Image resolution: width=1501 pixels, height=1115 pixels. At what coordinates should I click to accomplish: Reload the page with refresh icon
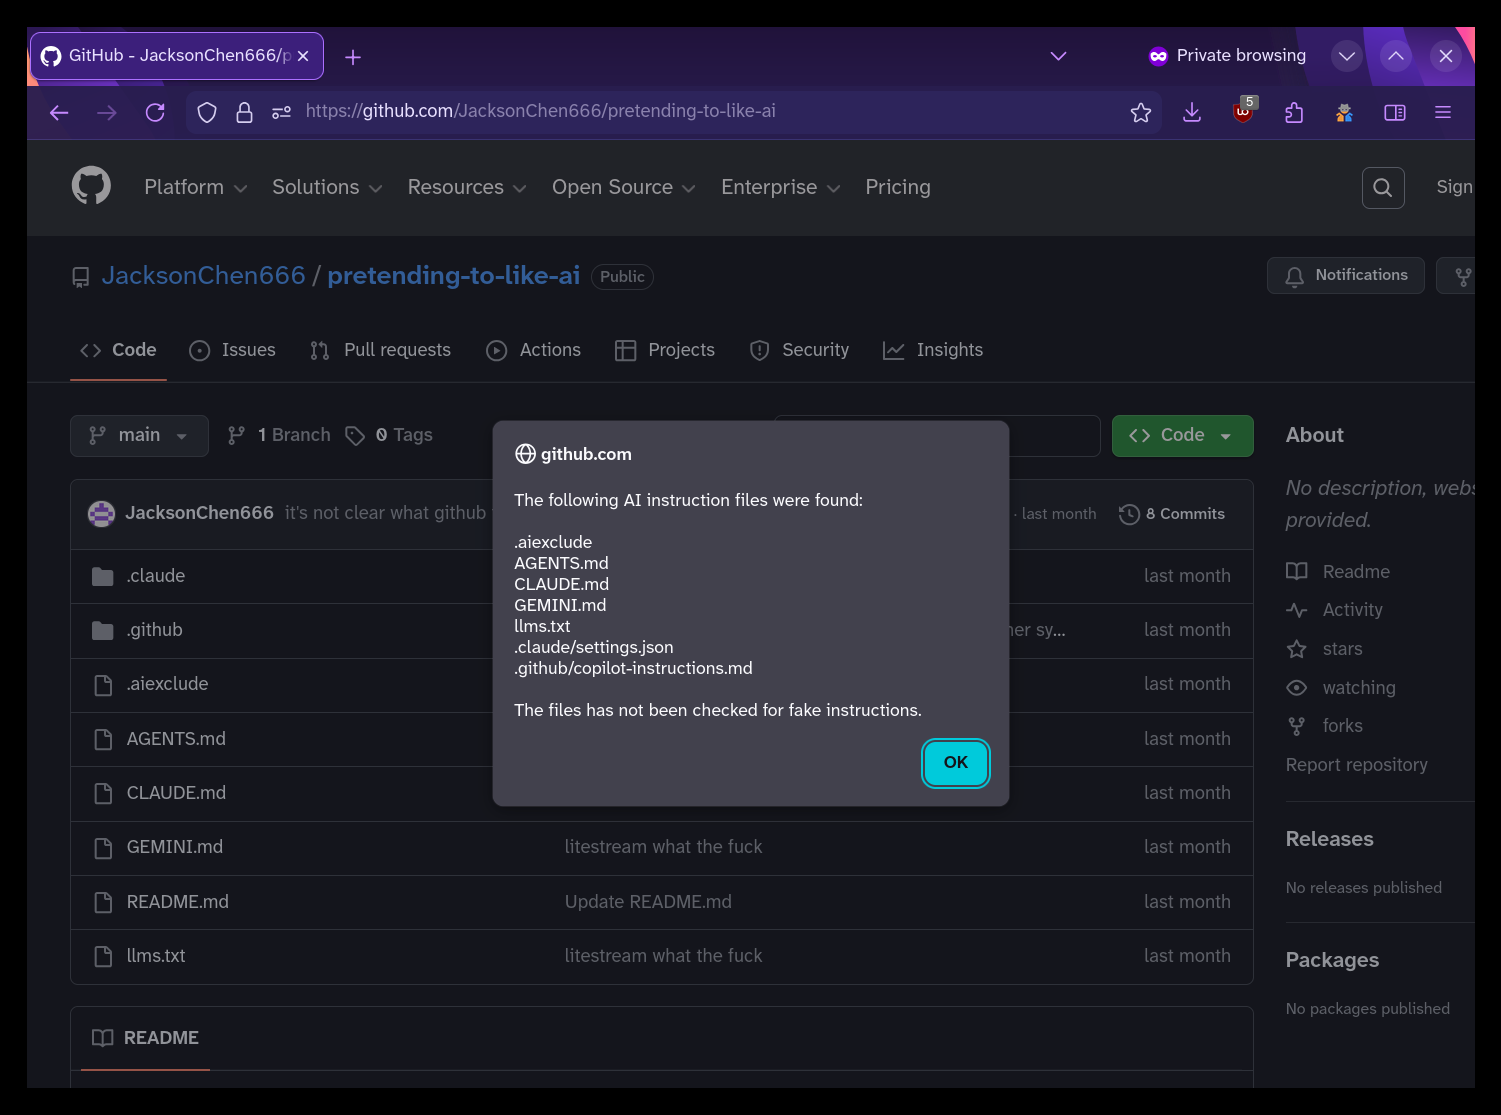[155, 113]
